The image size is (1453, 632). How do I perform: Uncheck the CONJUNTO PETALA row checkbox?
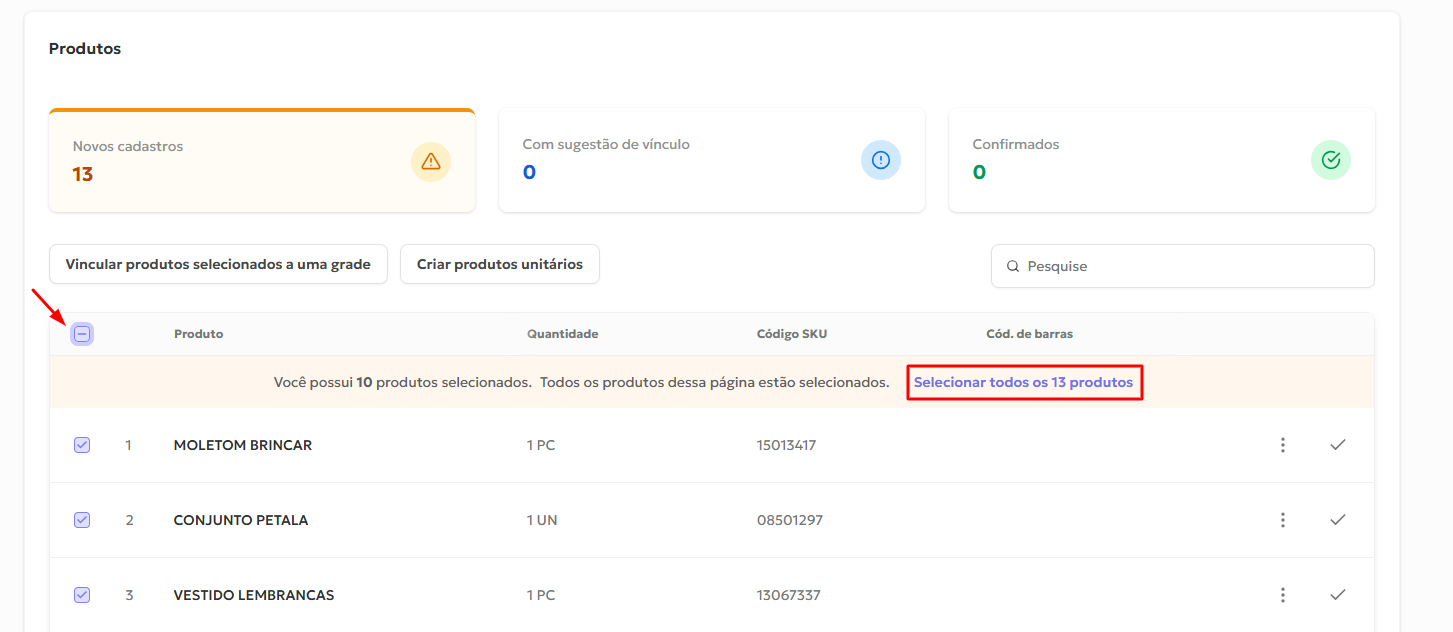pyautogui.click(x=82, y=520)
